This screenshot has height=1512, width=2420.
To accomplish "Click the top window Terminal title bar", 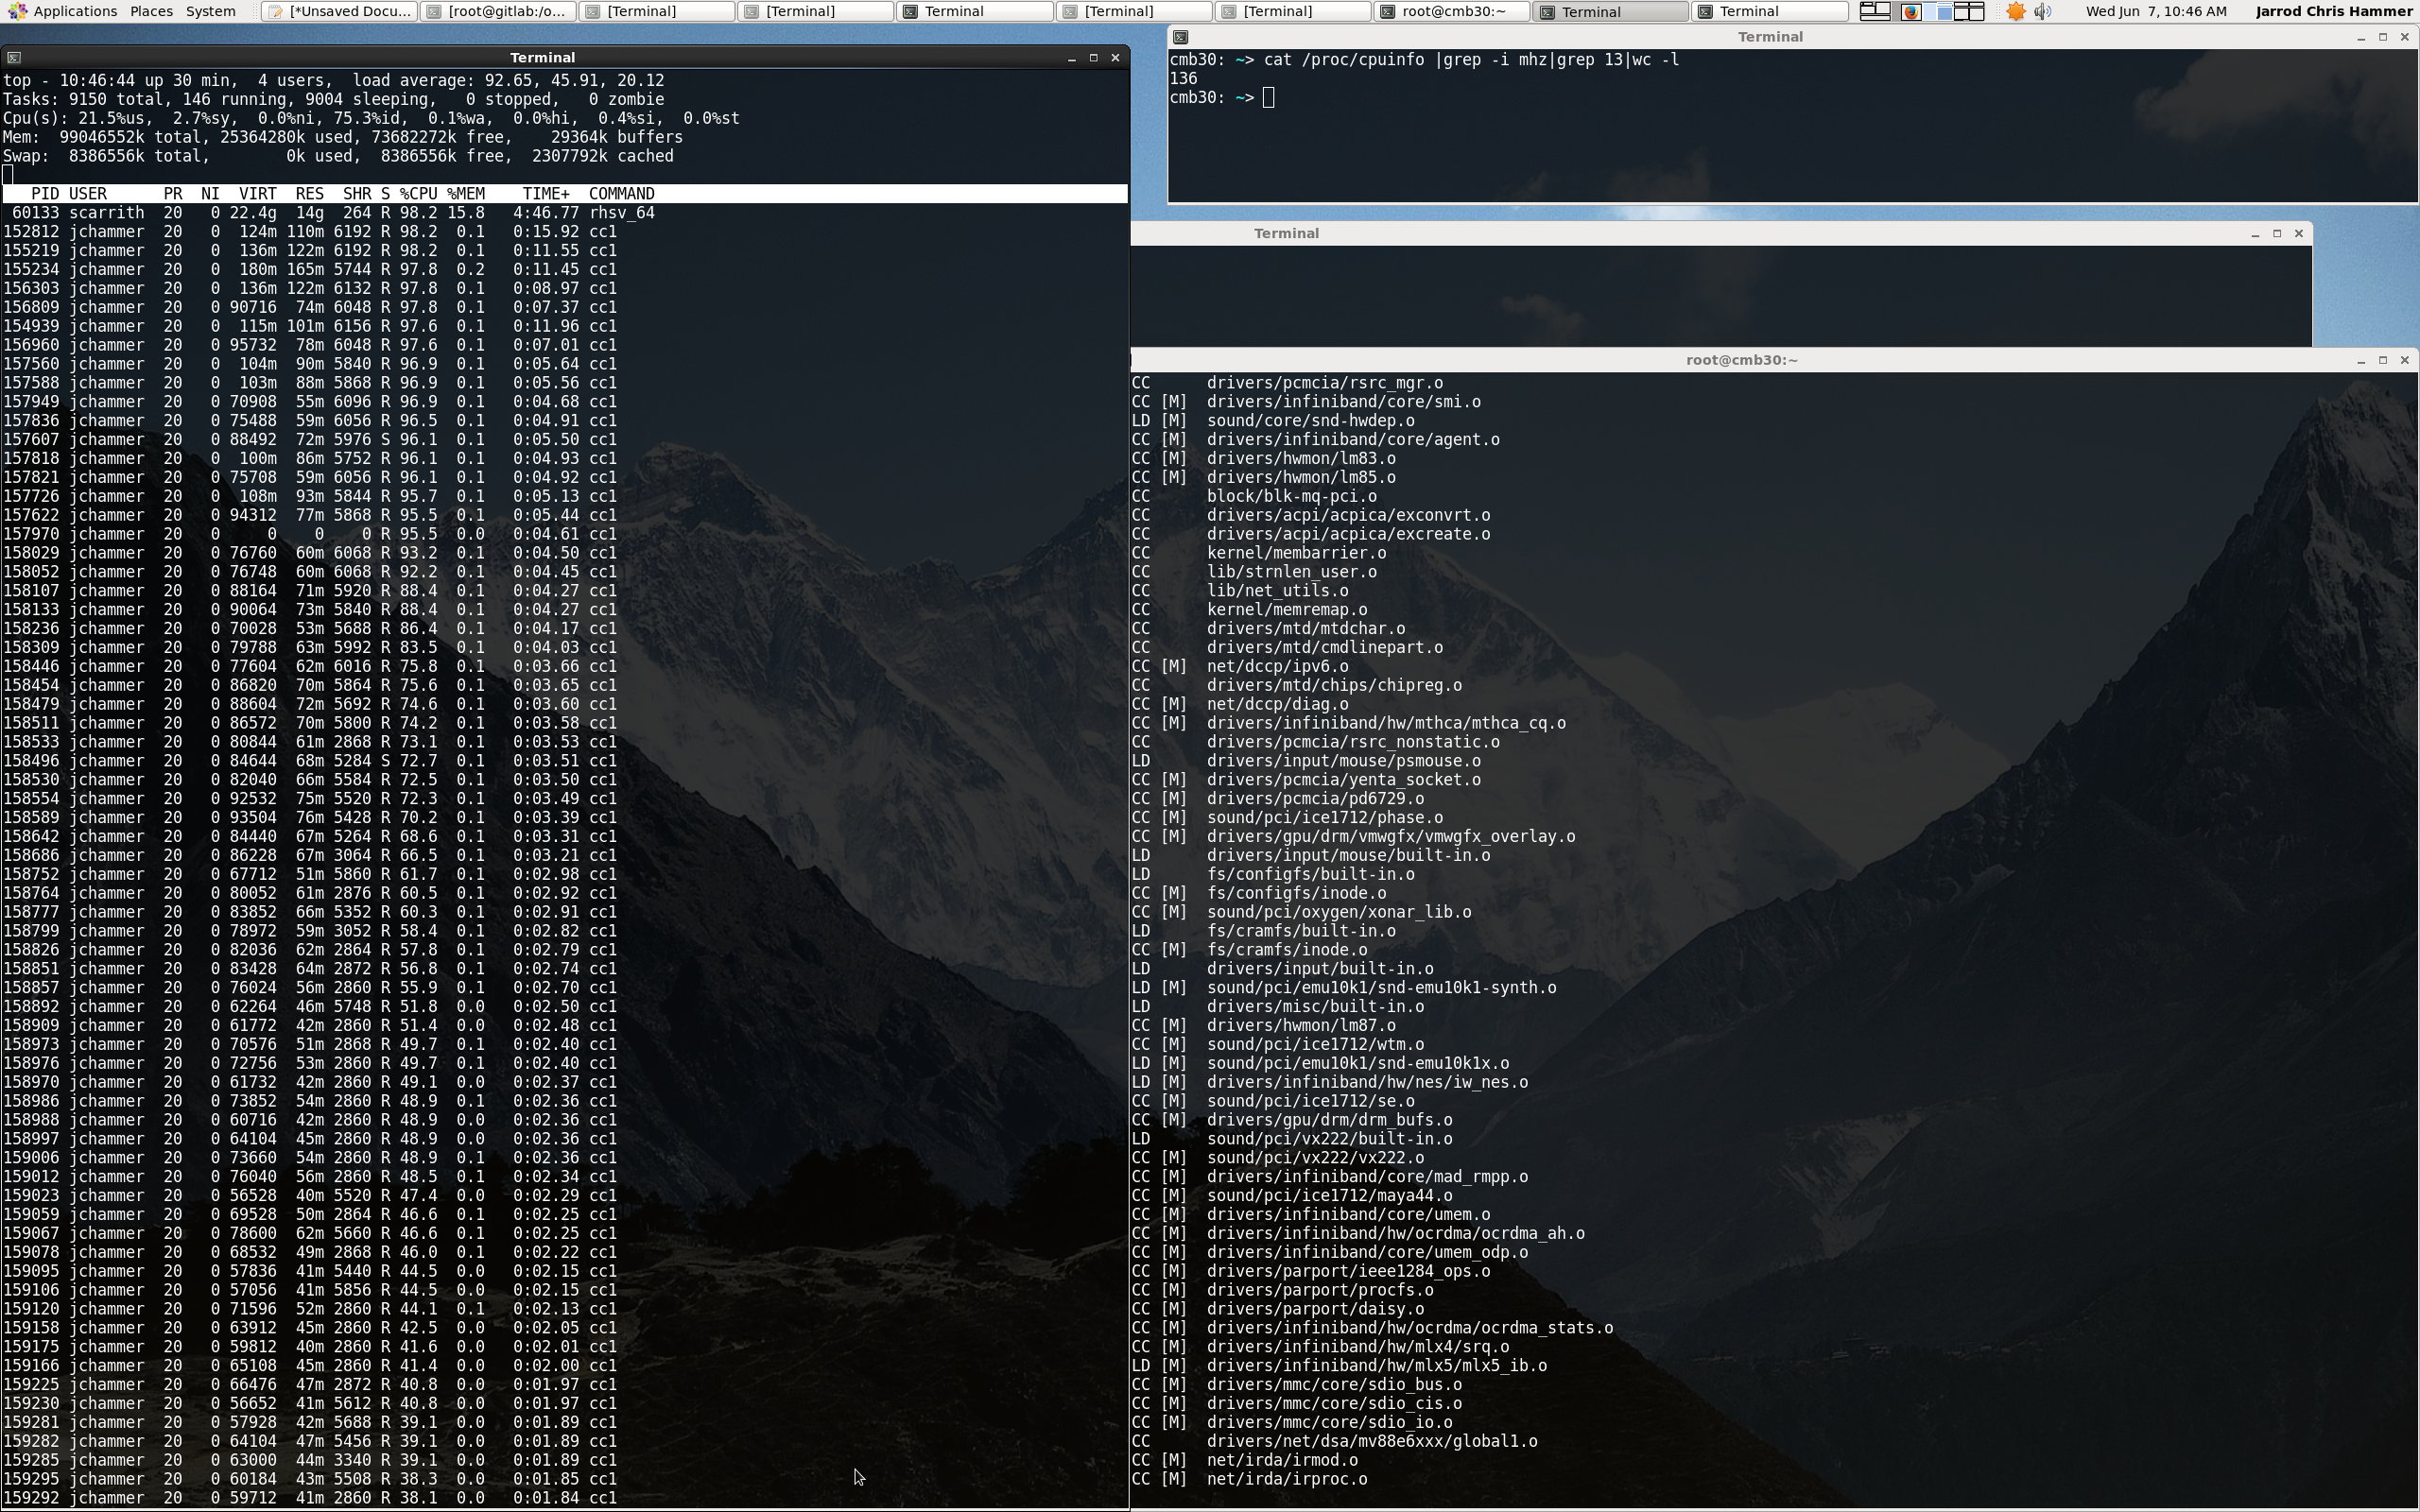I will 542,58.
